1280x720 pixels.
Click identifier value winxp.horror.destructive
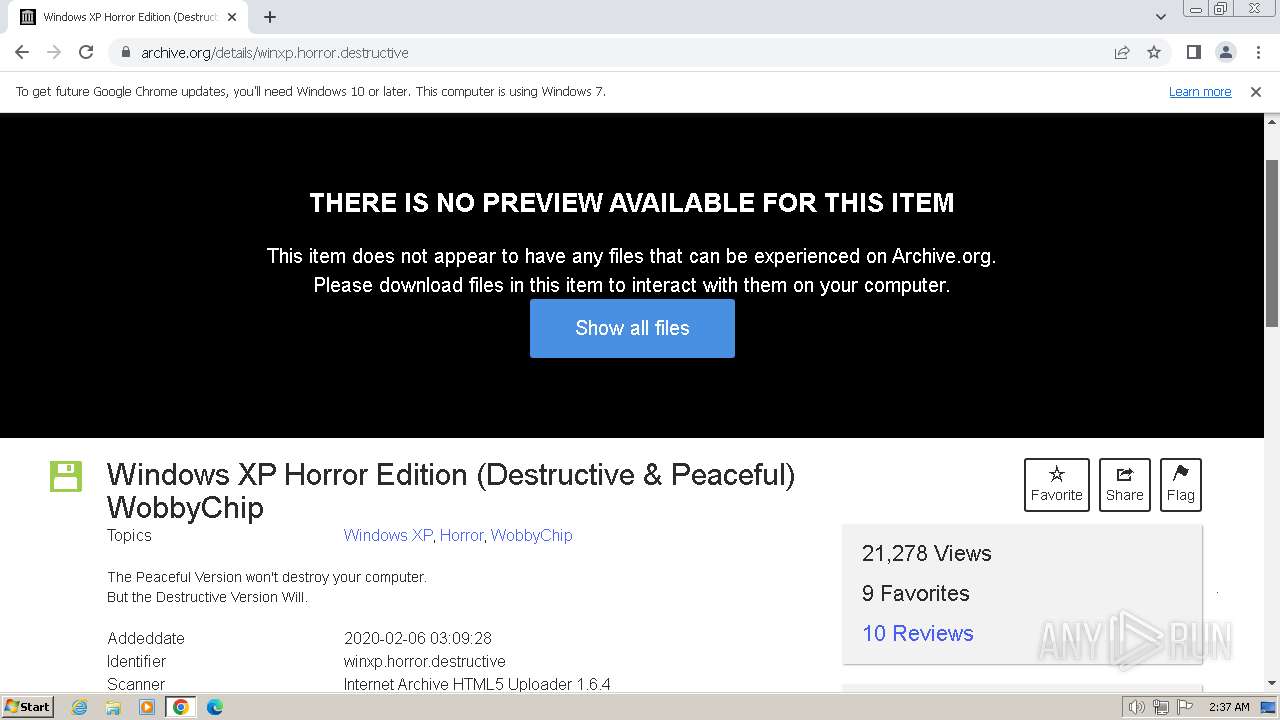[x=425, y=661]
